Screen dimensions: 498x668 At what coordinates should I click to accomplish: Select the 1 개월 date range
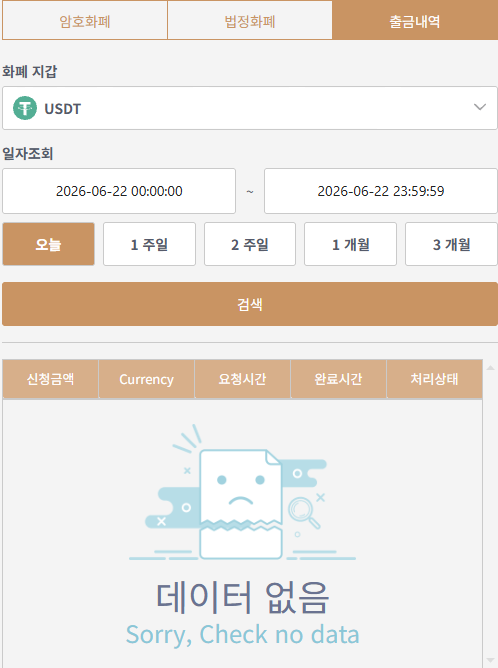tap(350, 244)
